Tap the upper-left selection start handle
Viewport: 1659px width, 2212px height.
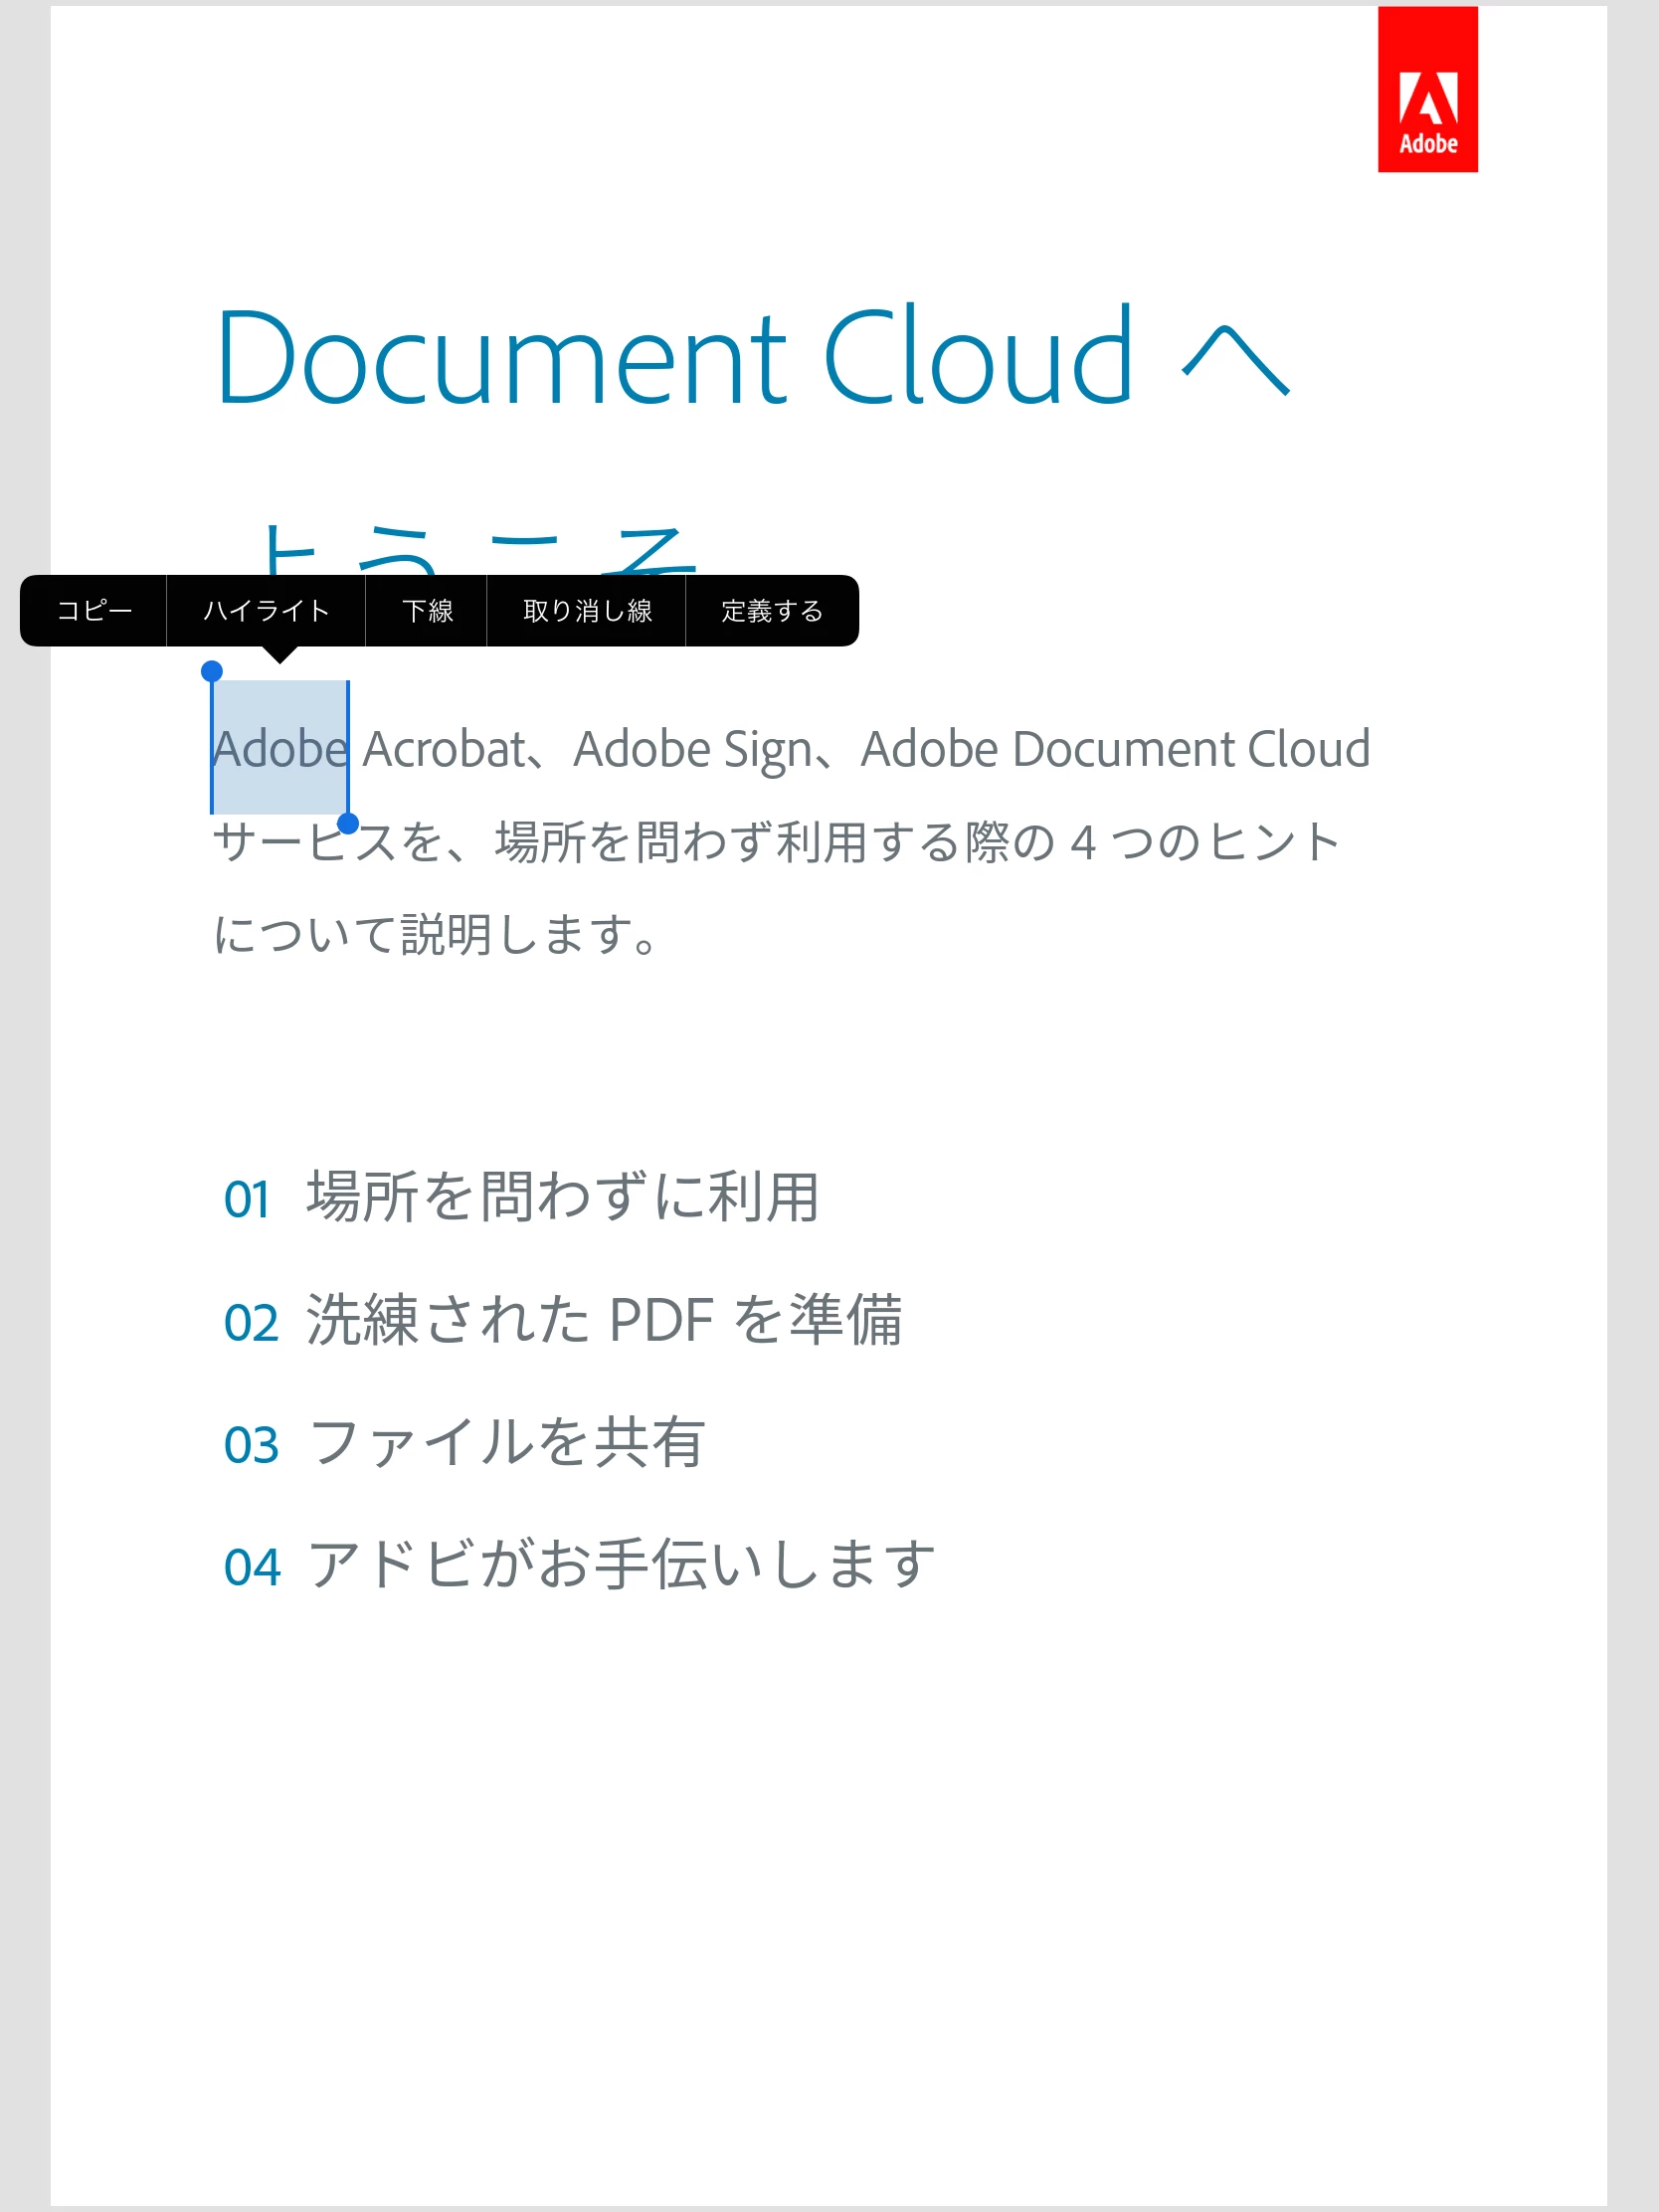tap(212, 671)
